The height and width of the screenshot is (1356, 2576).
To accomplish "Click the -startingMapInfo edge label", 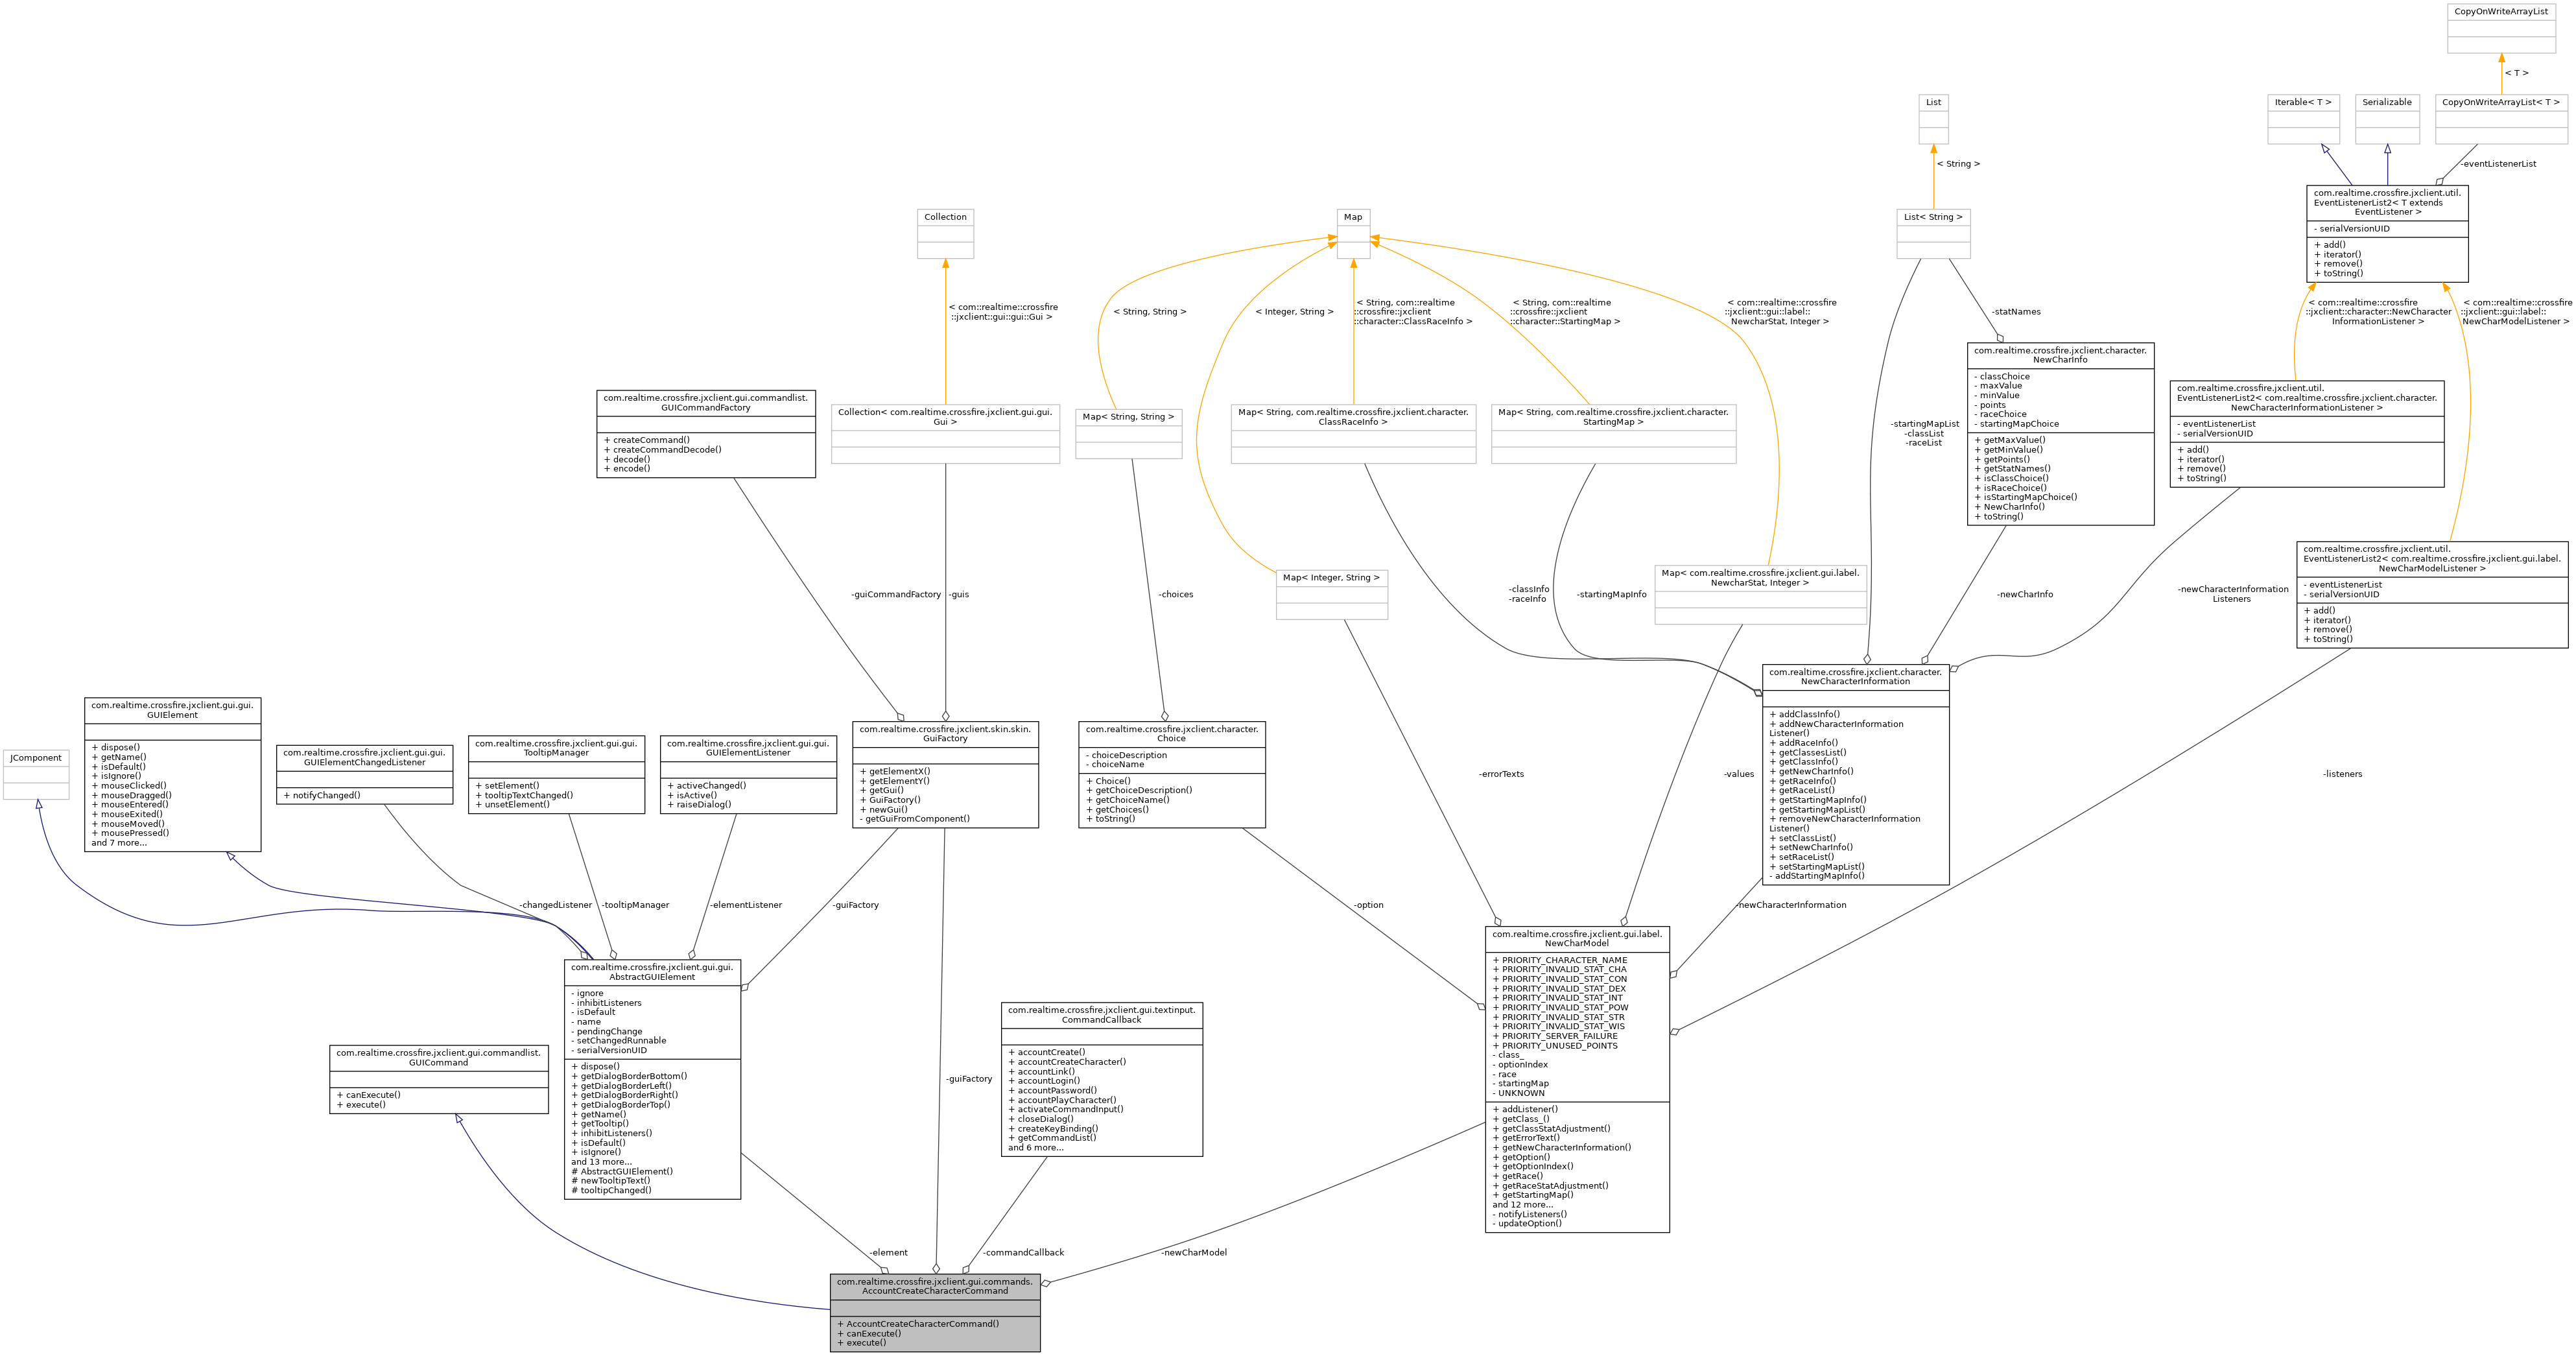I will pos(1612,594).
